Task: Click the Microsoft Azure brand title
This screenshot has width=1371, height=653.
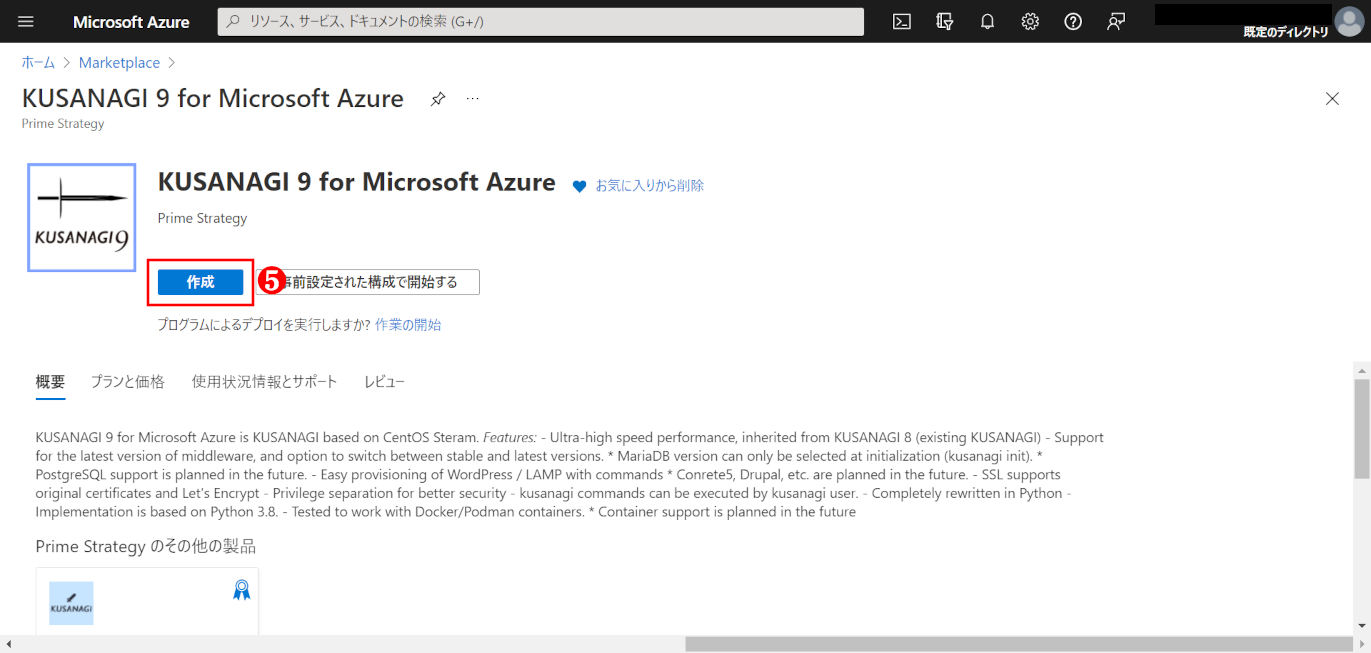Action: pyautogui.click(x=131, y=22)
